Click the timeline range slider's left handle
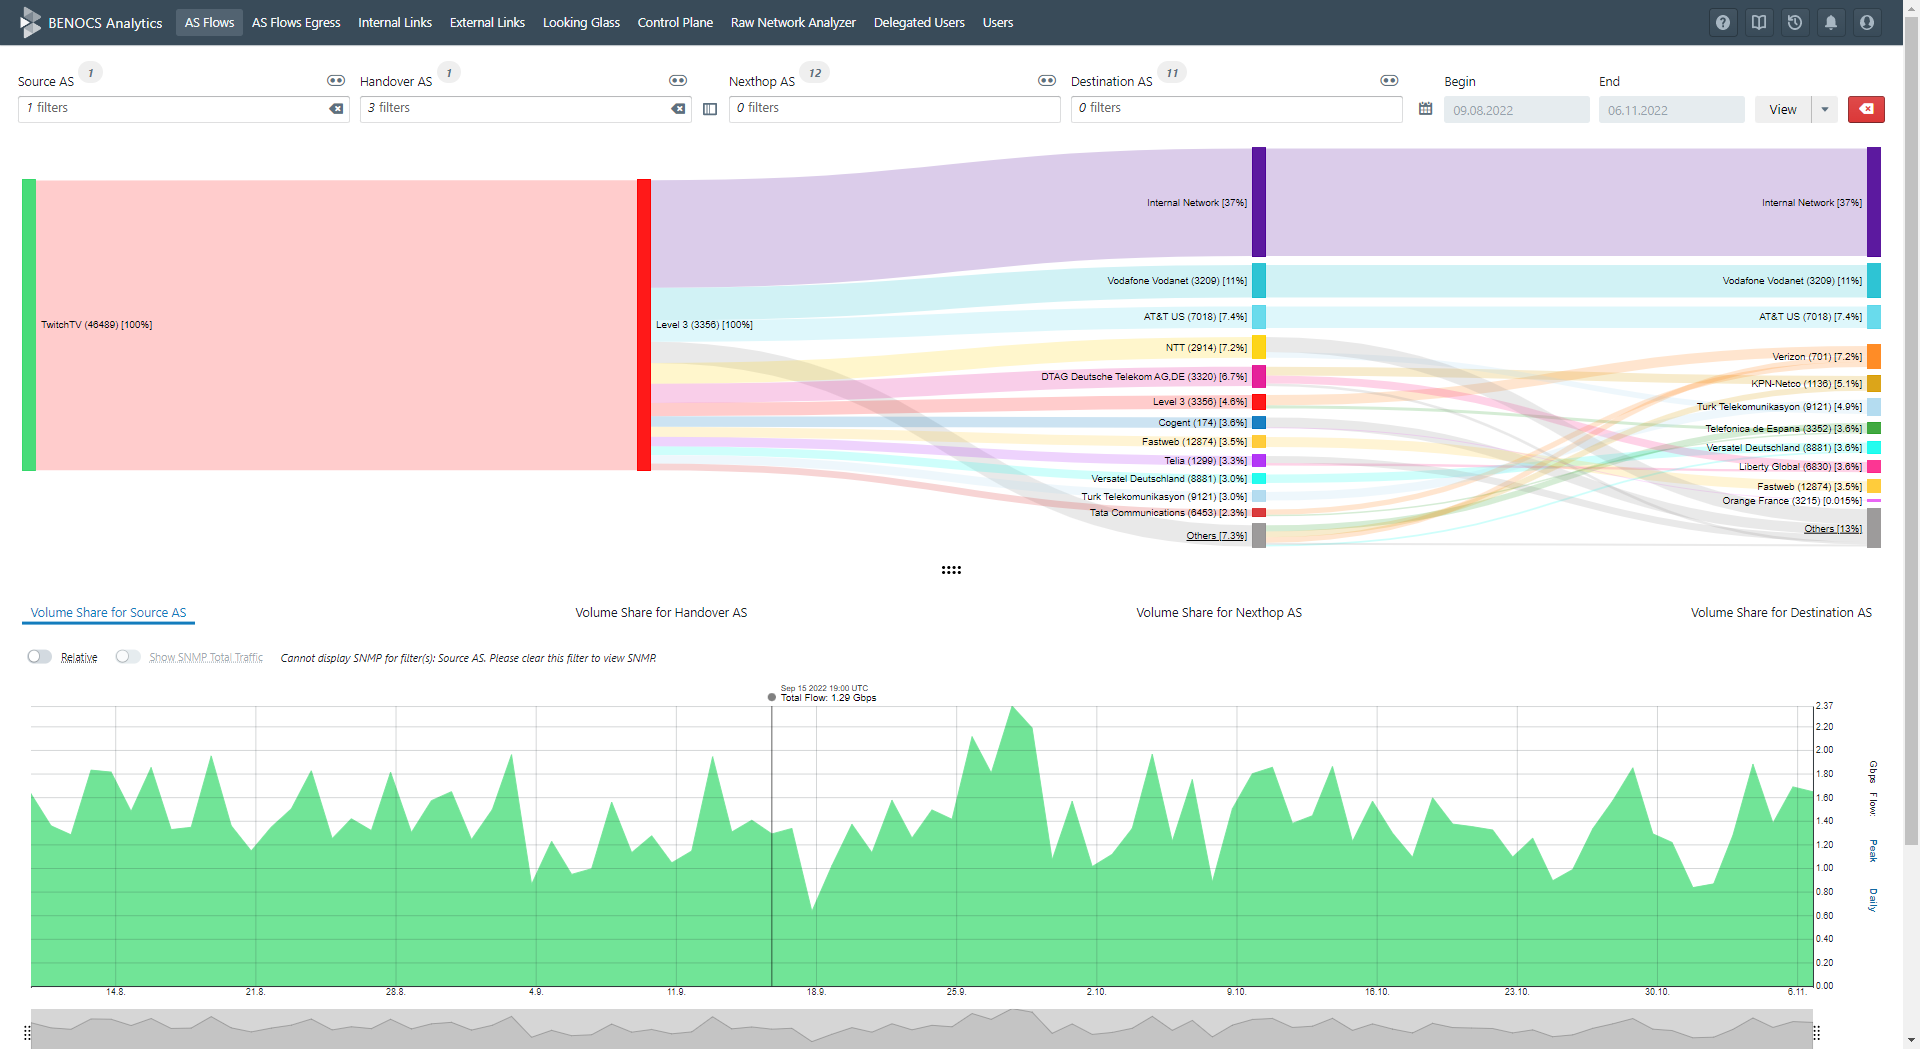Screen dimensions: 1920x1049 click(x=27, y=1032)
